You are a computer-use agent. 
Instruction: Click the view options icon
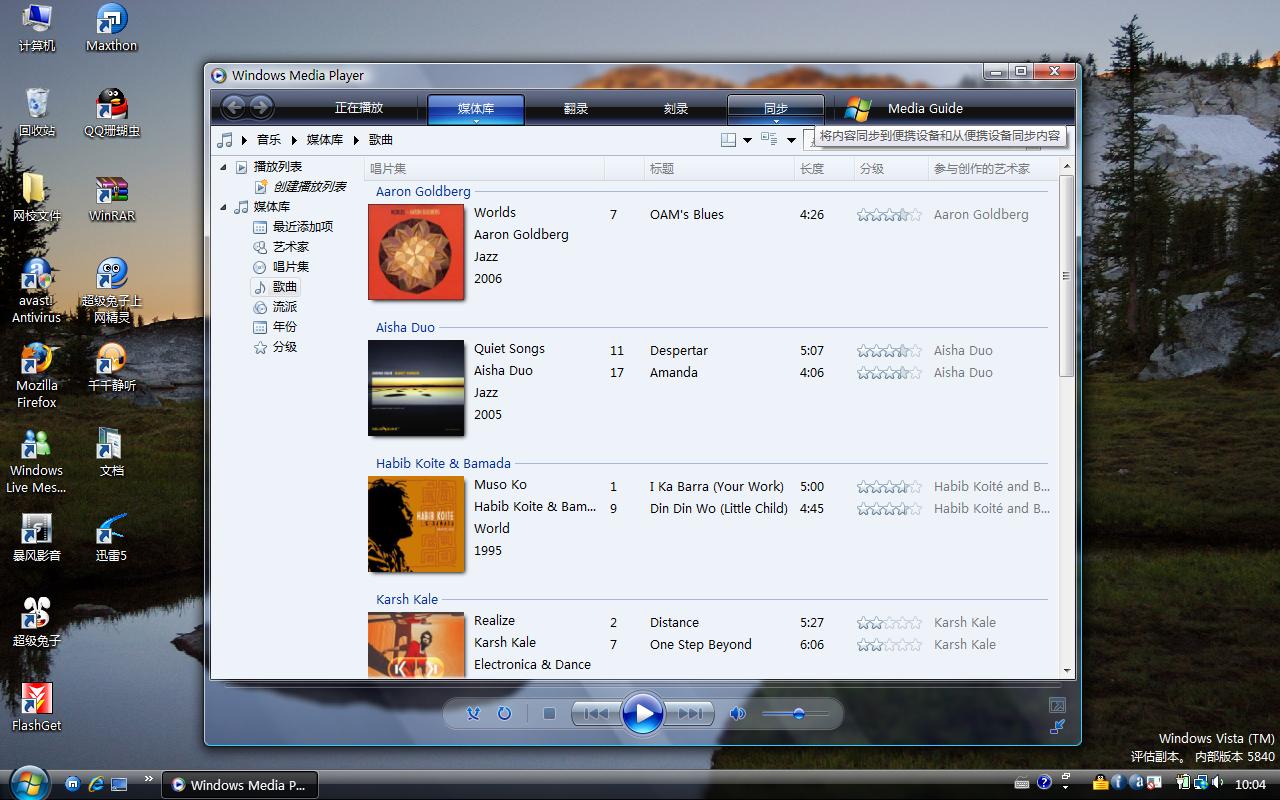click(x=769, y=140)
